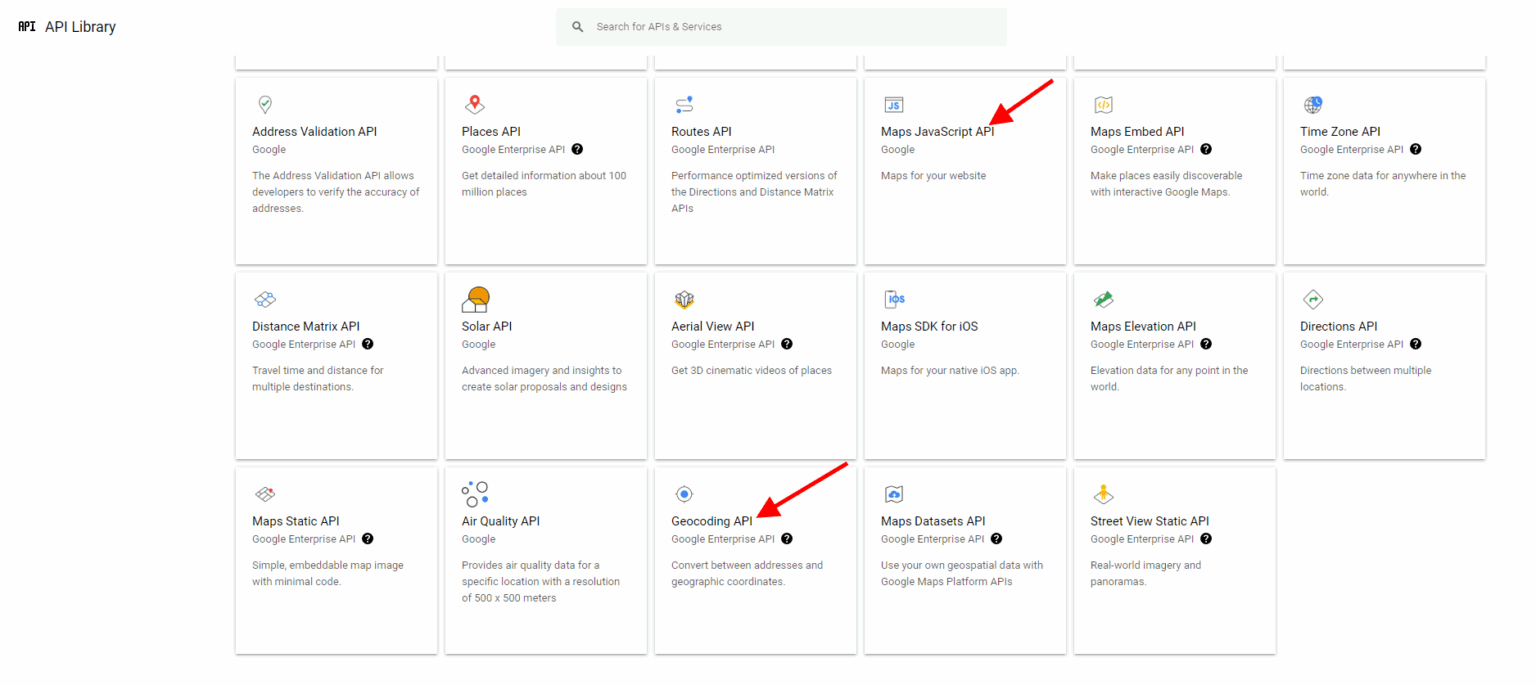Image resolution: width=1536 pixels, height=685 pixels.
Task: Open the Distance Matrix API card
Action: [x=336, y=365]
